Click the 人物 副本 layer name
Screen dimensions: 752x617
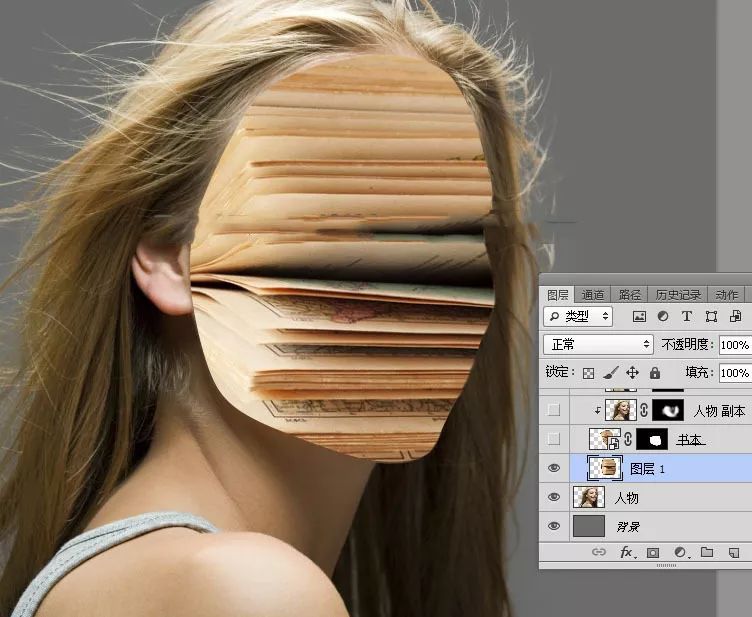click(719, 411)
